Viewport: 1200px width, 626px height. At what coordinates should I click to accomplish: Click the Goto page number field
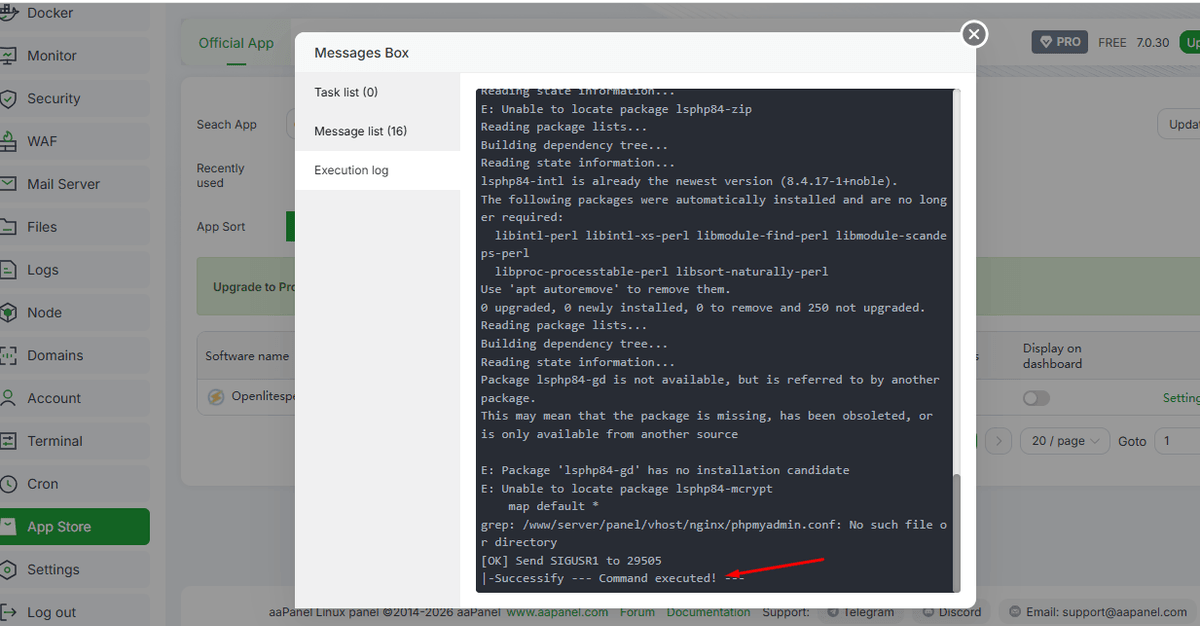click(1176, 441)
